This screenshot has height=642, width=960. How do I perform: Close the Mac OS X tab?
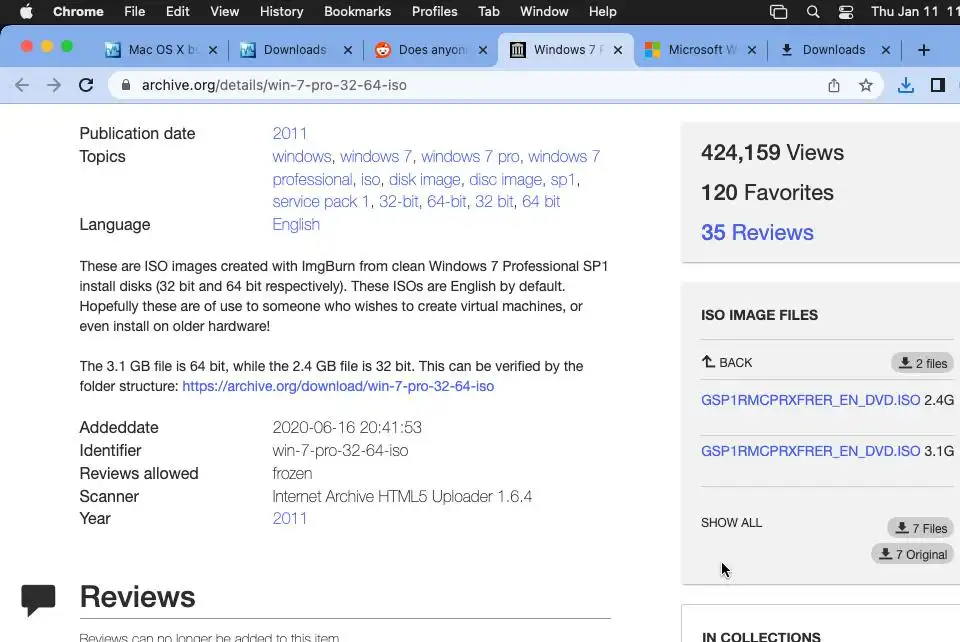click(213, 50)
